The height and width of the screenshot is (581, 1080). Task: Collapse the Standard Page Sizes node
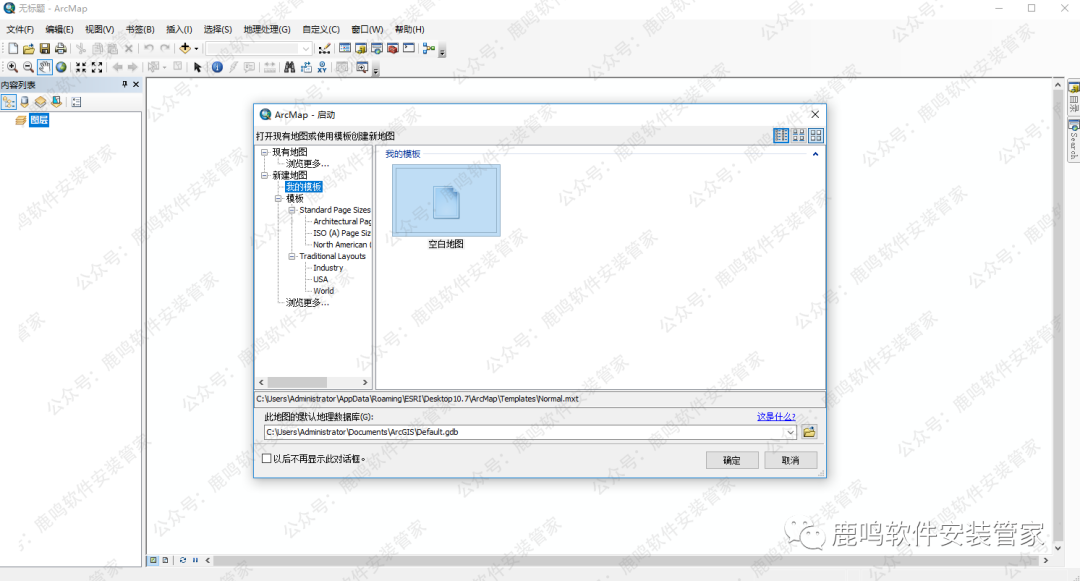pyautogui.click(x=292, y=210)
